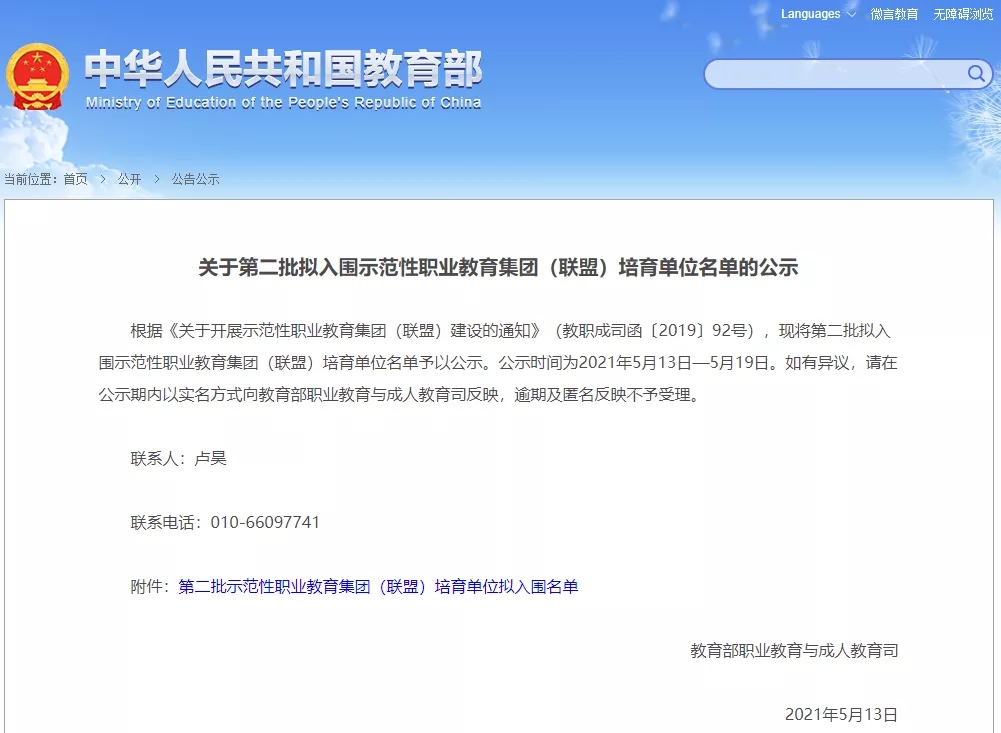
Task: Click the arrow between 公开 and 公告公示
Action: coord(156,179)
